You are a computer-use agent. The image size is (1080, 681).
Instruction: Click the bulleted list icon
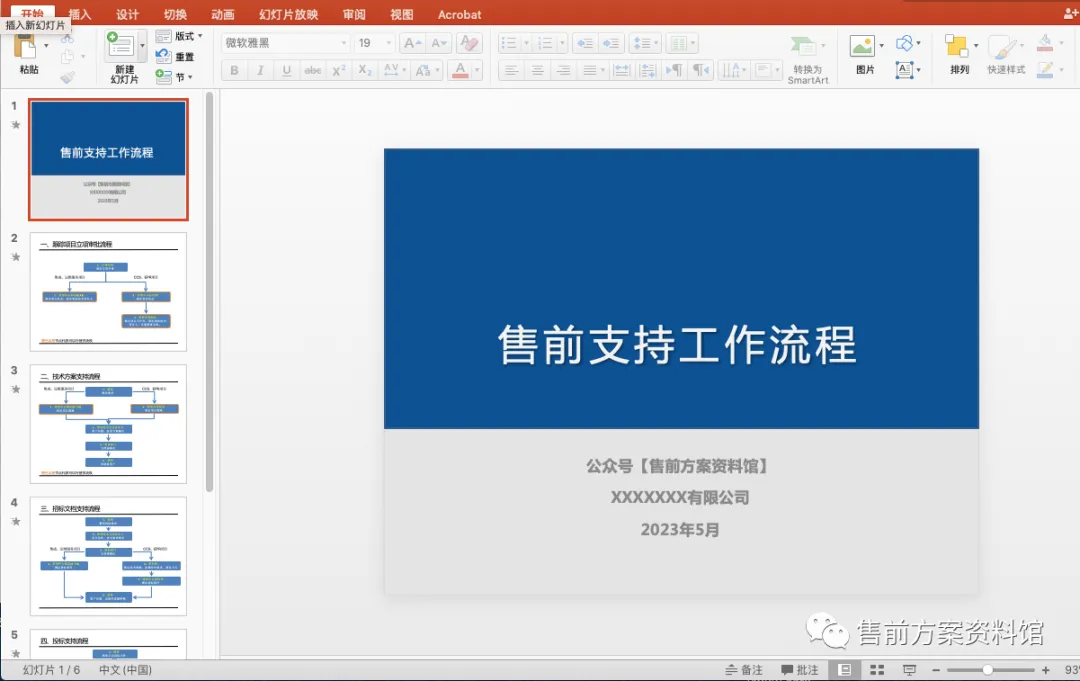[x=509, y=43]
